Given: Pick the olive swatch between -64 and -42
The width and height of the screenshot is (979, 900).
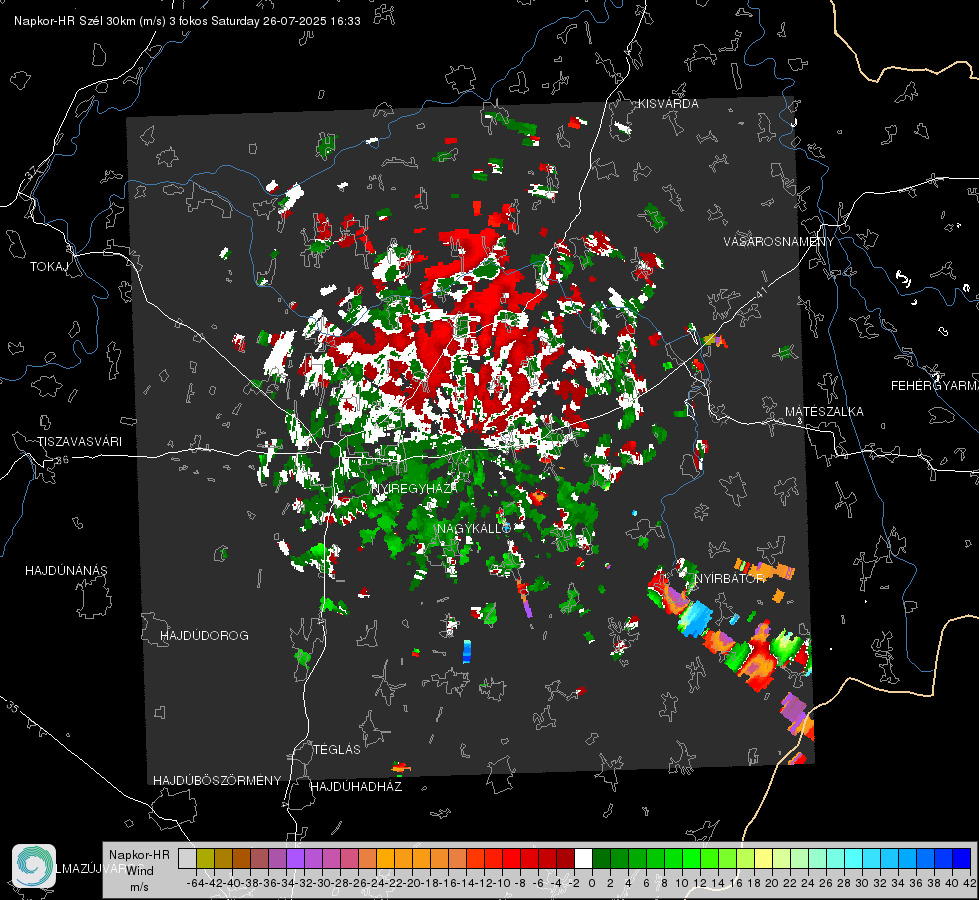Looking at the screenshot, I should pos(205,858).
